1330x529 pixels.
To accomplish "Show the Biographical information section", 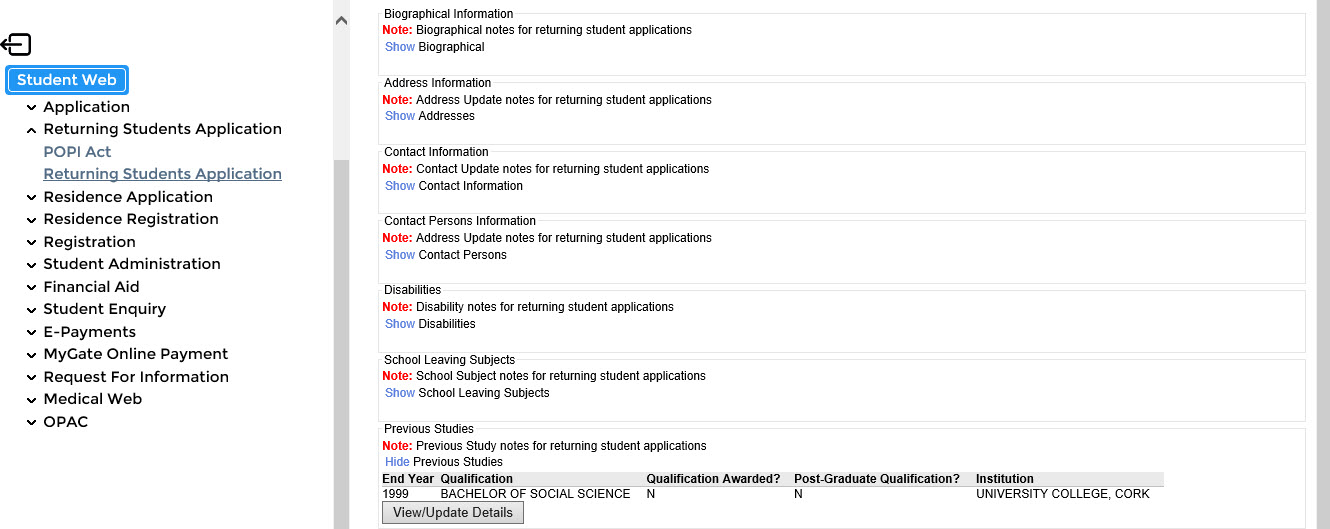I will pos(400,47).
